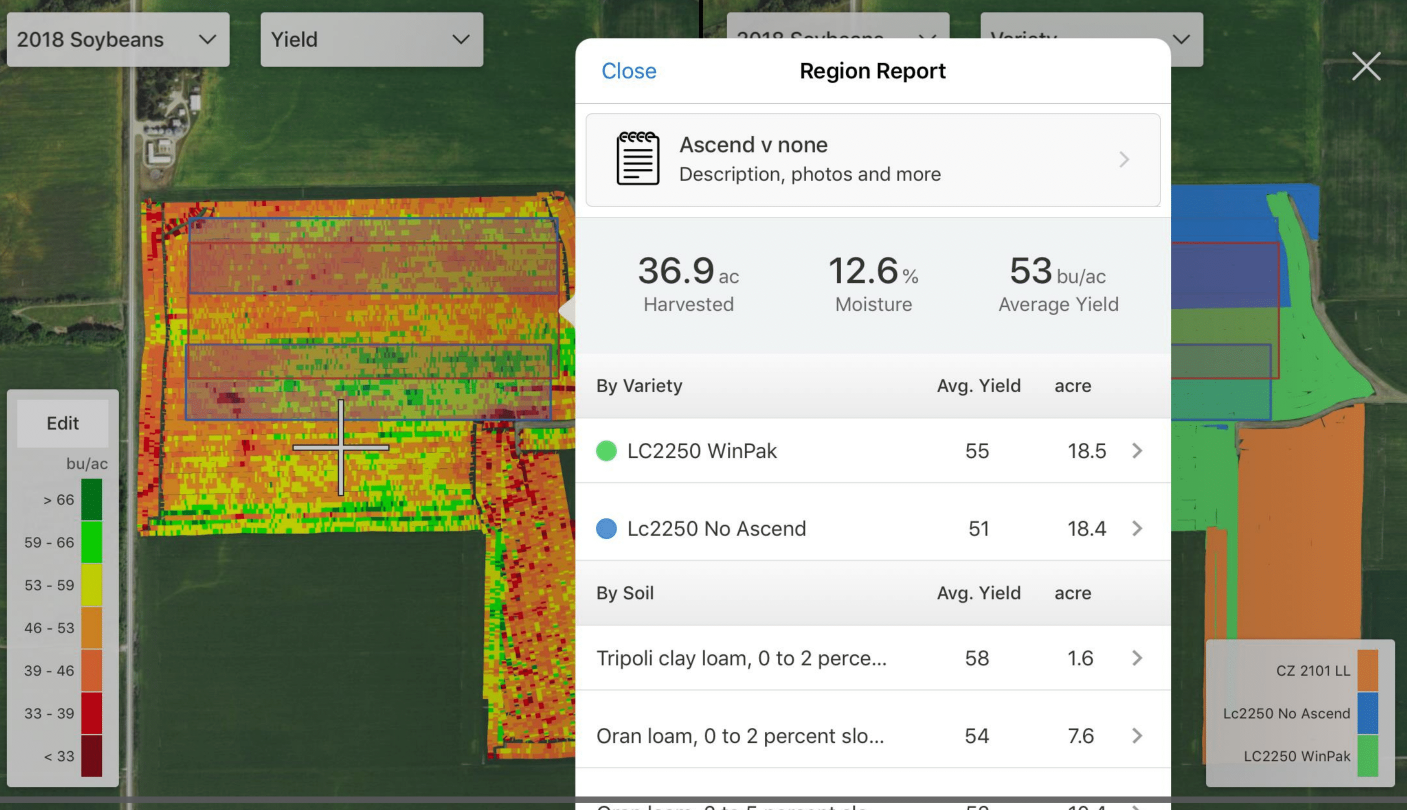Open the 2018 Soybeans dropdown on the left map
Screen dimensions: 1407x810
click(118, 40)
